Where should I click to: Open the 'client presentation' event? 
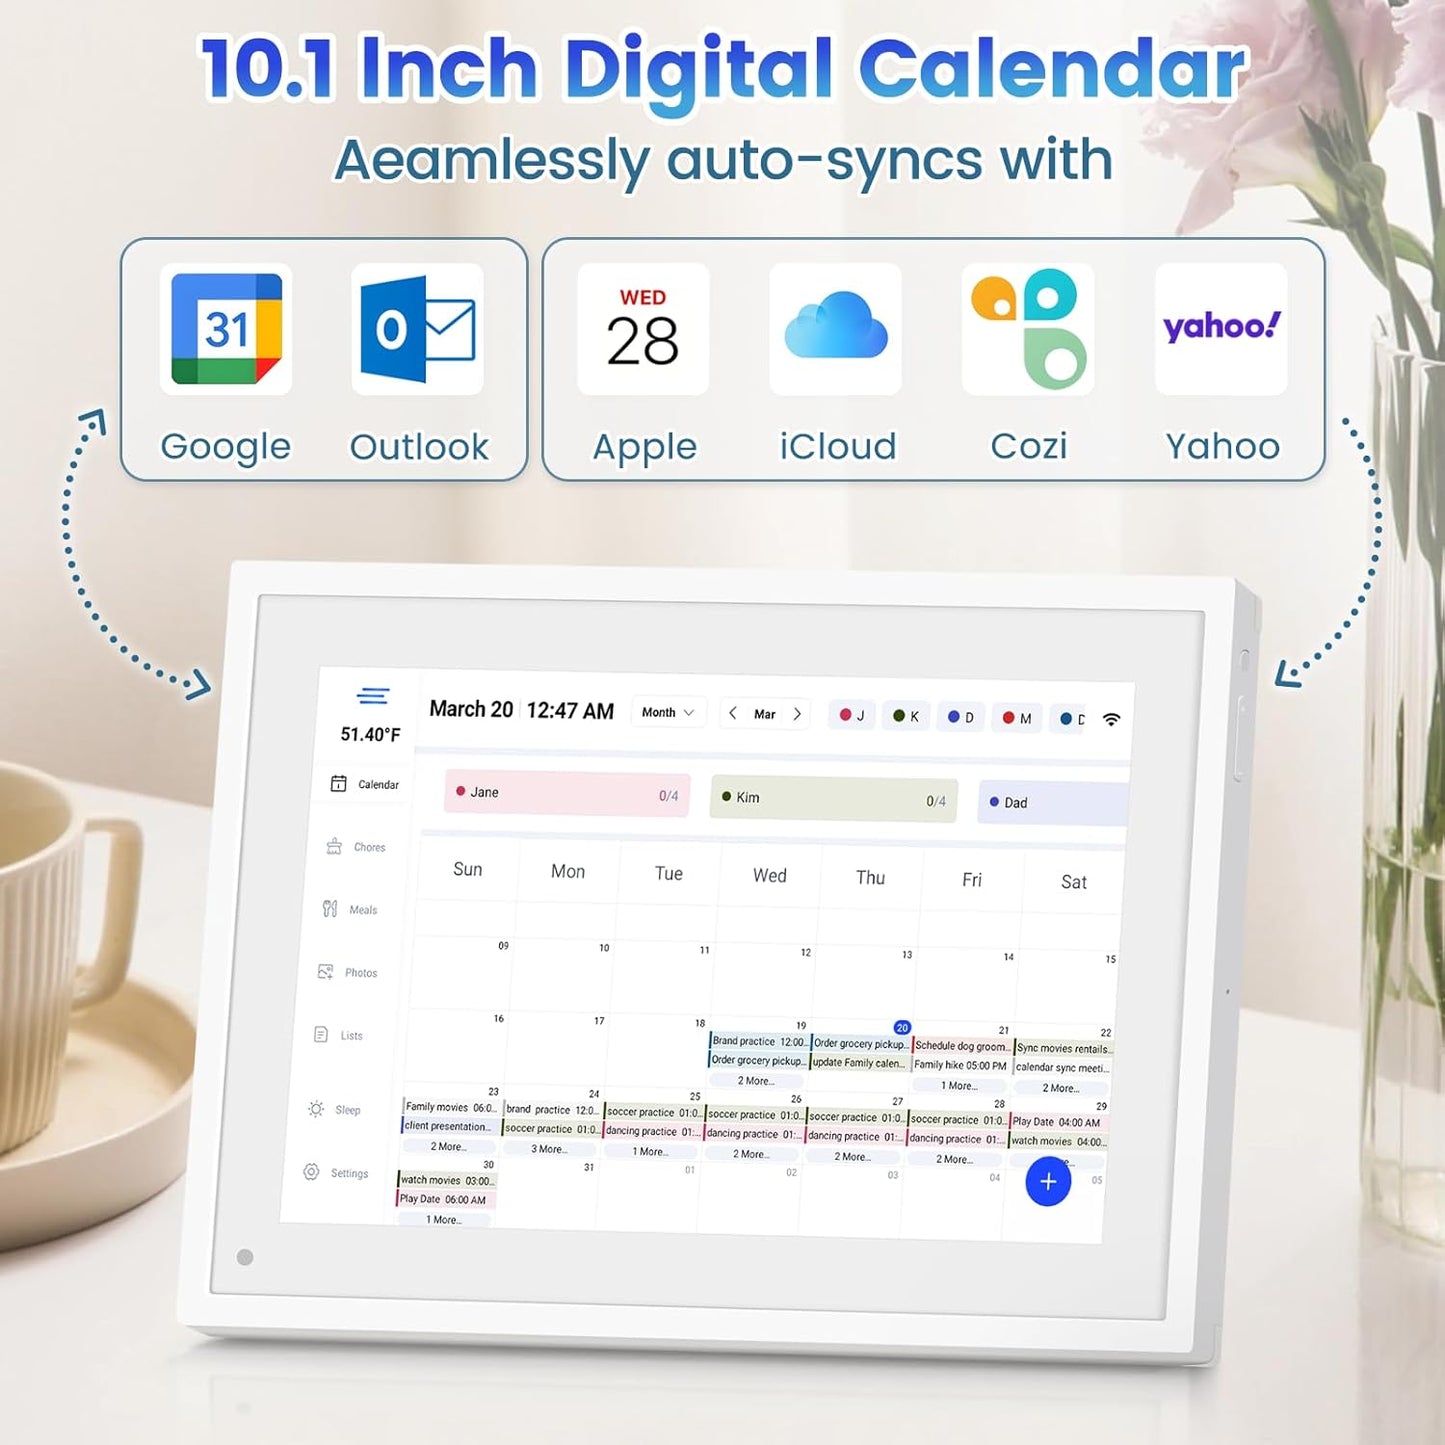447,1126
